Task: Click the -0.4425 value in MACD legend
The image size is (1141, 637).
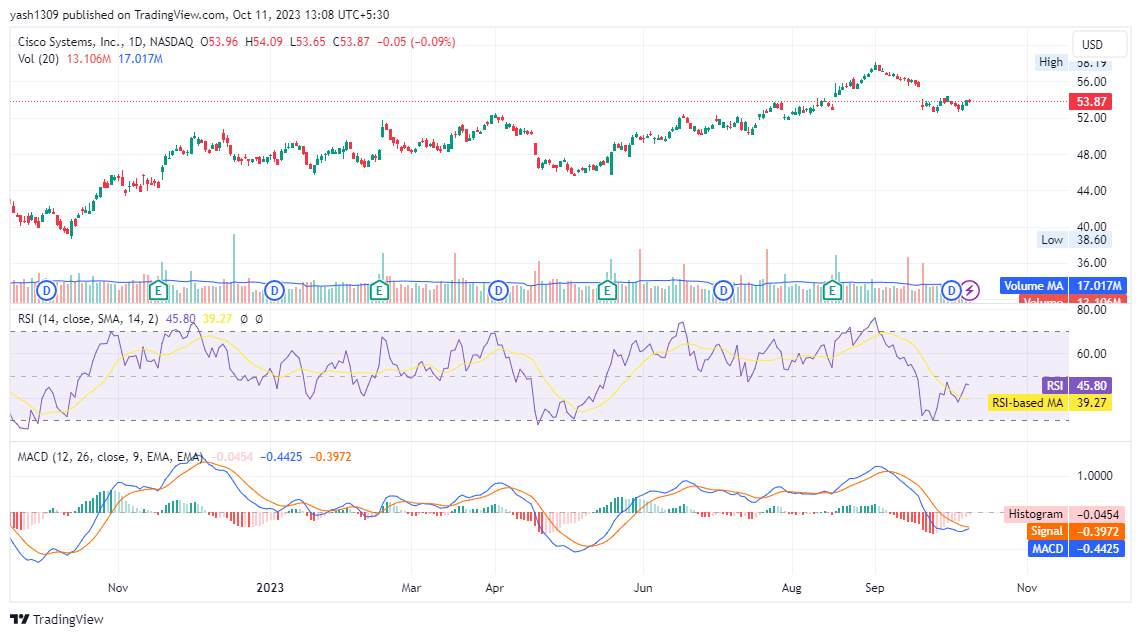Action: coord(282,457)
